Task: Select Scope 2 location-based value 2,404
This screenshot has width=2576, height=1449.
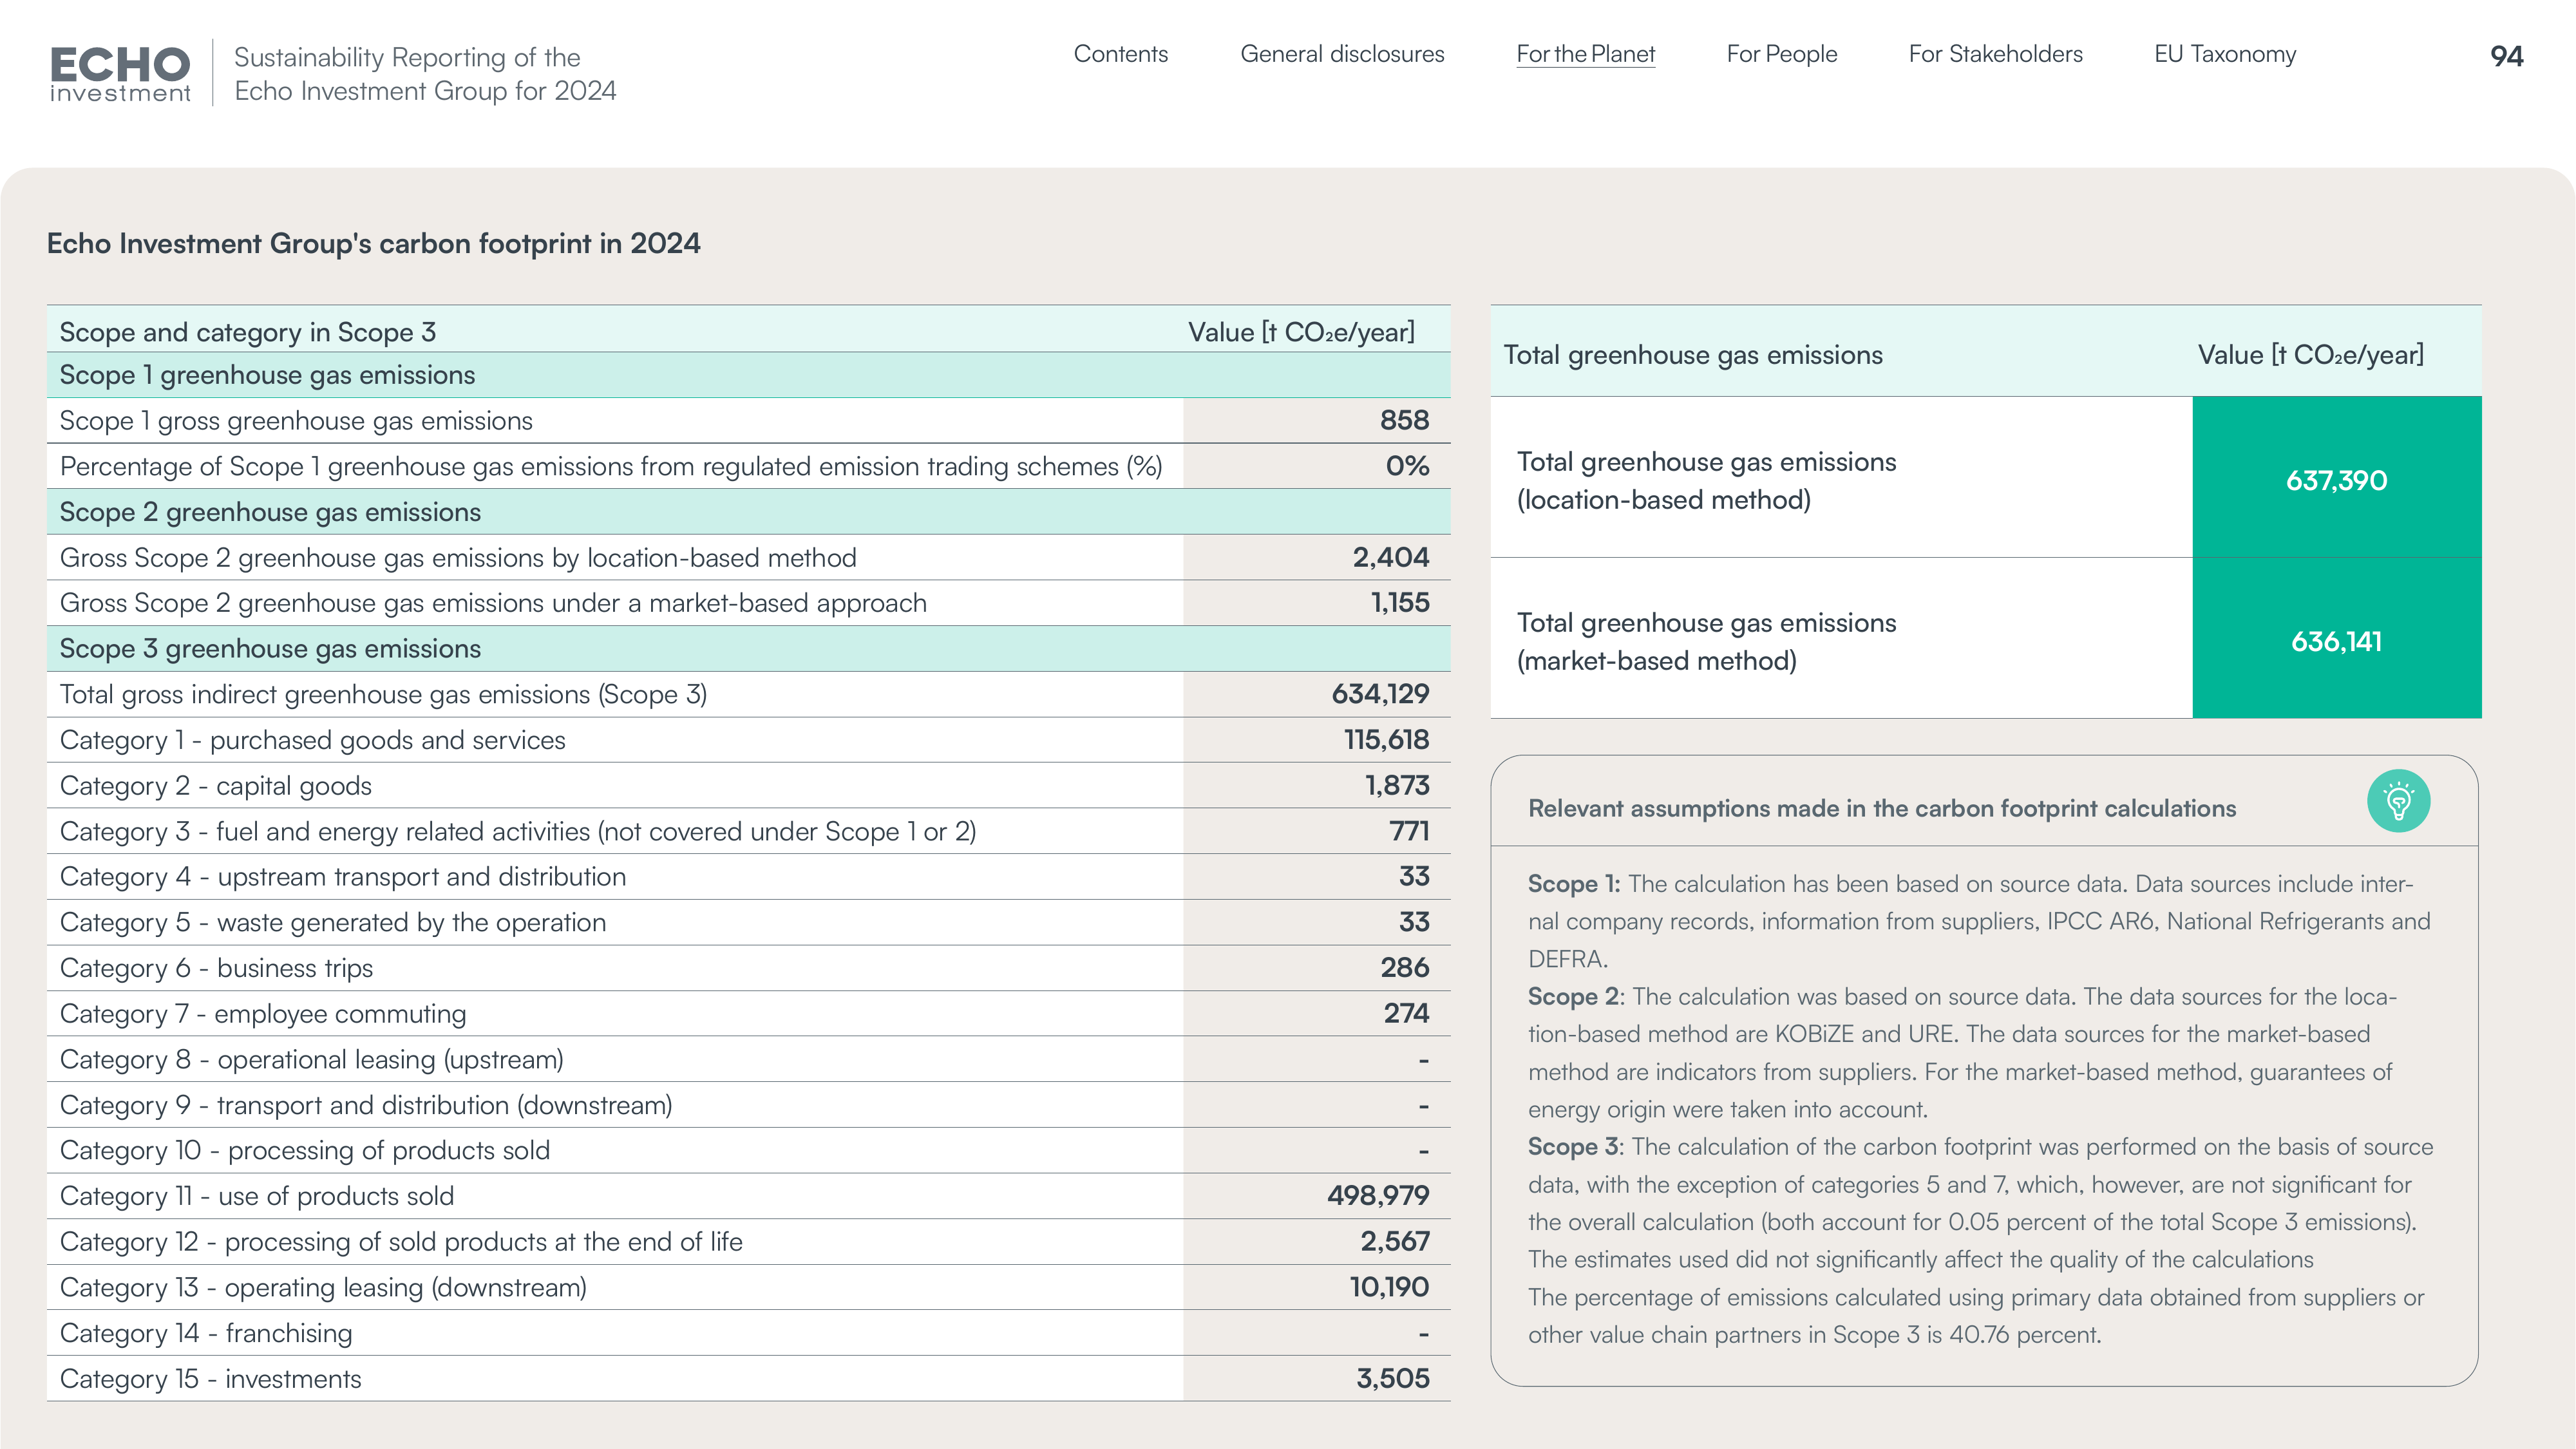Action: pos(1390,557)
